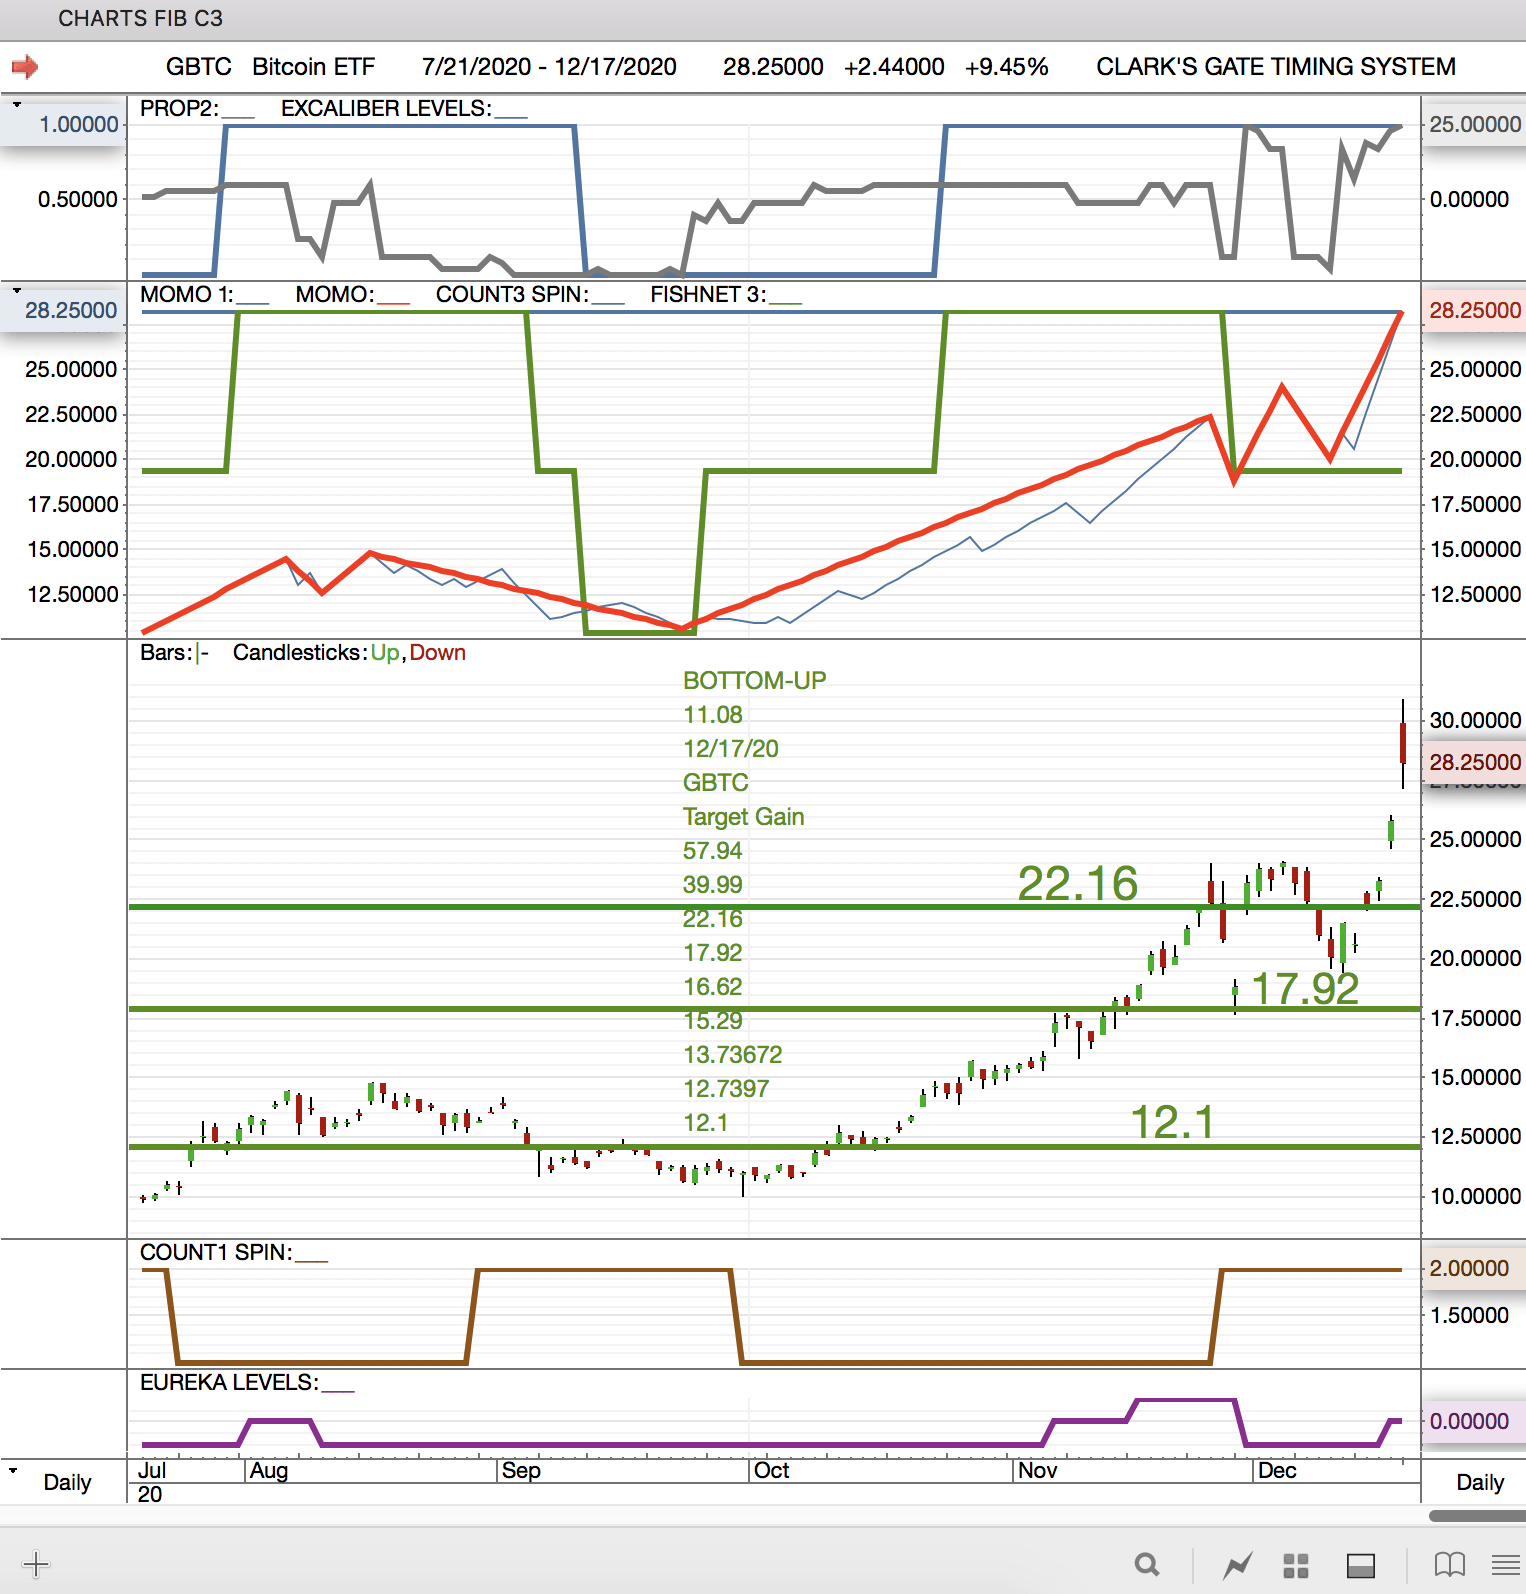Click the 0.00000 EUREKA value tag

coord(1474,1421)
